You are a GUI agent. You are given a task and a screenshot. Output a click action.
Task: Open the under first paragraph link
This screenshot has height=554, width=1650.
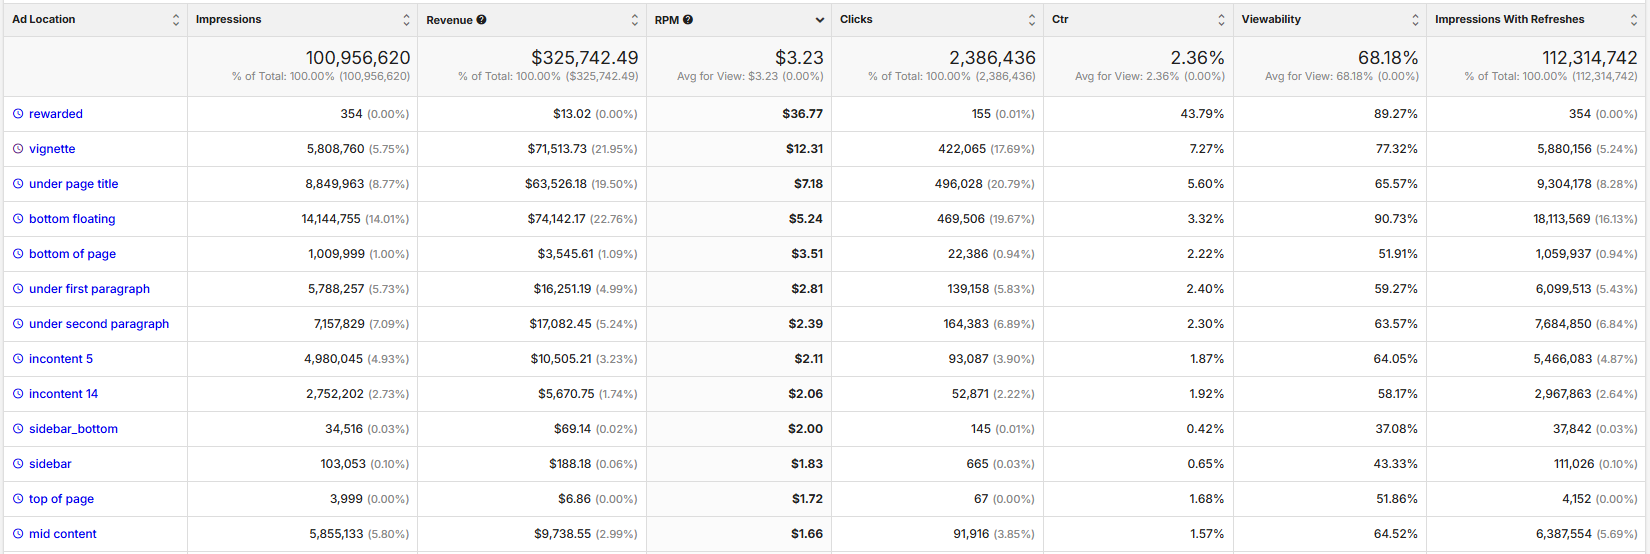(x=89, y=289)
